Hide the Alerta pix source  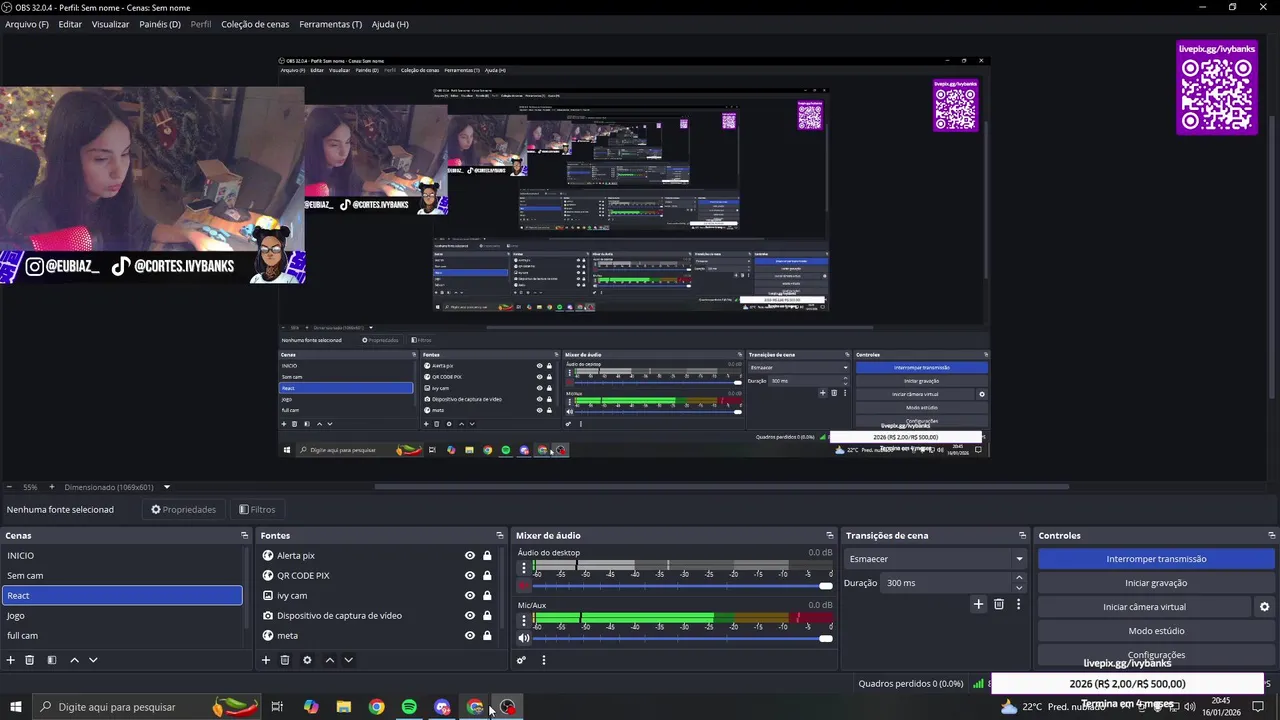[x=470, y=556]
